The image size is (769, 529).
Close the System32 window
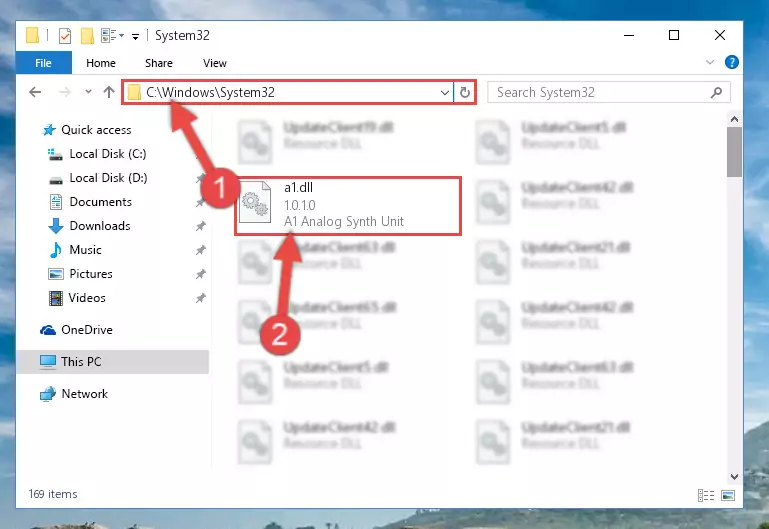point(719,35)
